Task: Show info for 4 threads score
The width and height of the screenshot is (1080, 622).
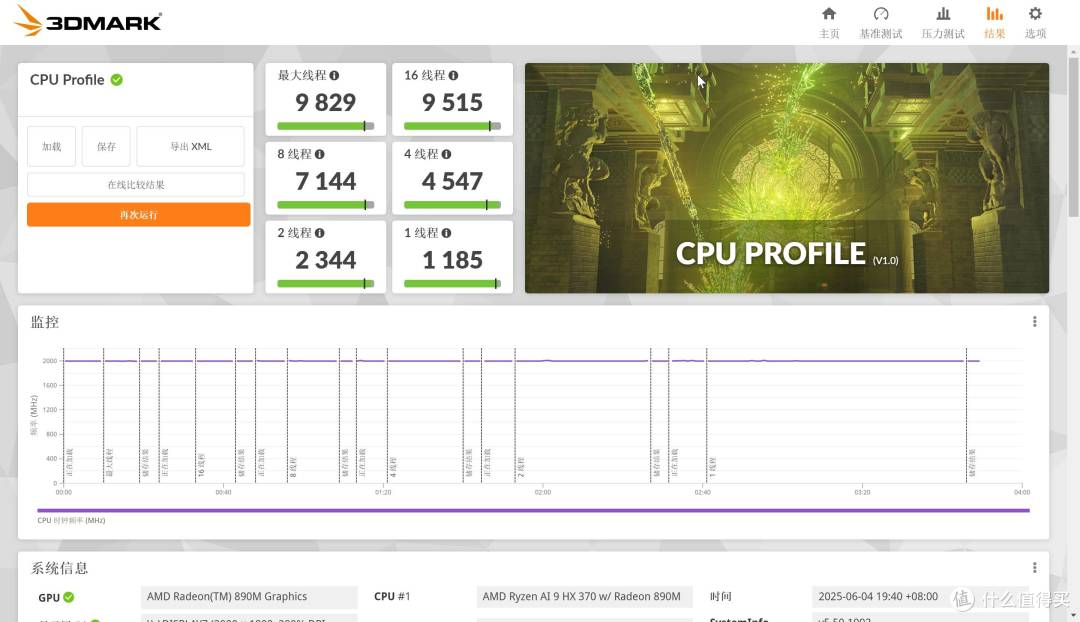Action: 446,154
